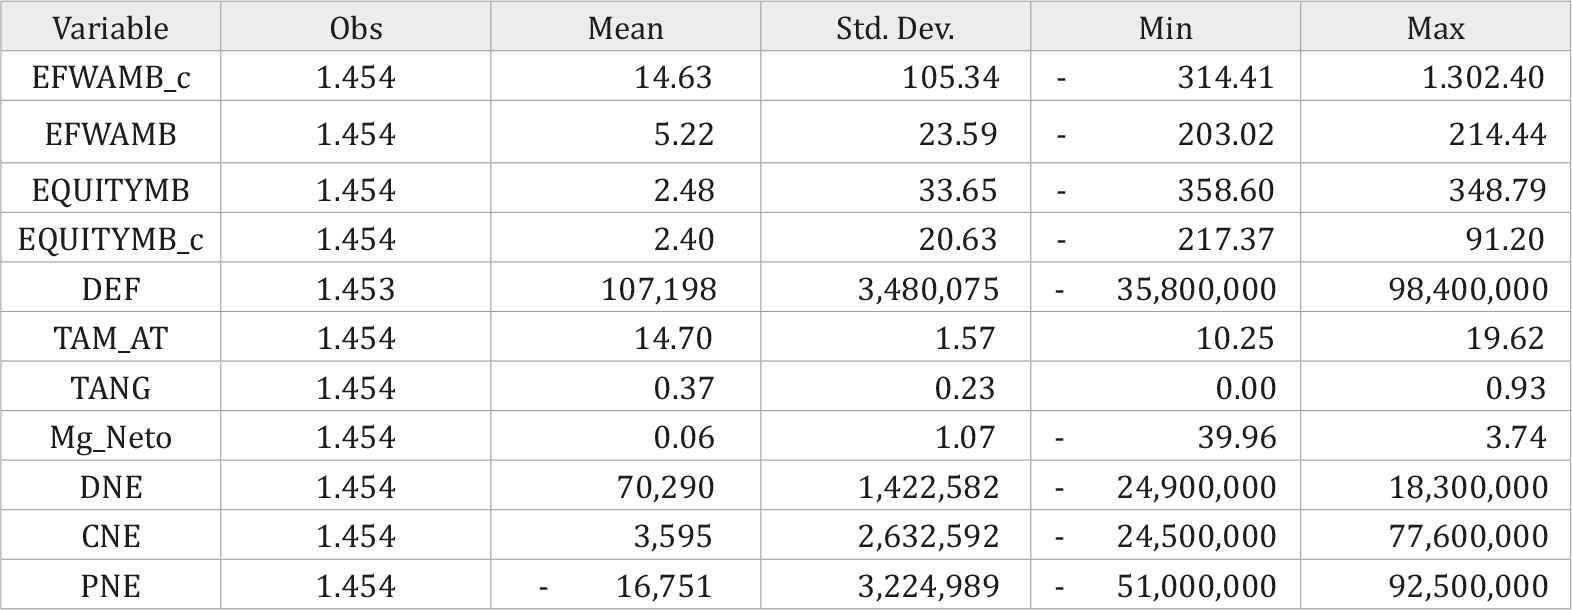Click the EFWAMB std. dev. value 23.59
This screenshot has height=610, width=1572.
click(x=959, y=135)
